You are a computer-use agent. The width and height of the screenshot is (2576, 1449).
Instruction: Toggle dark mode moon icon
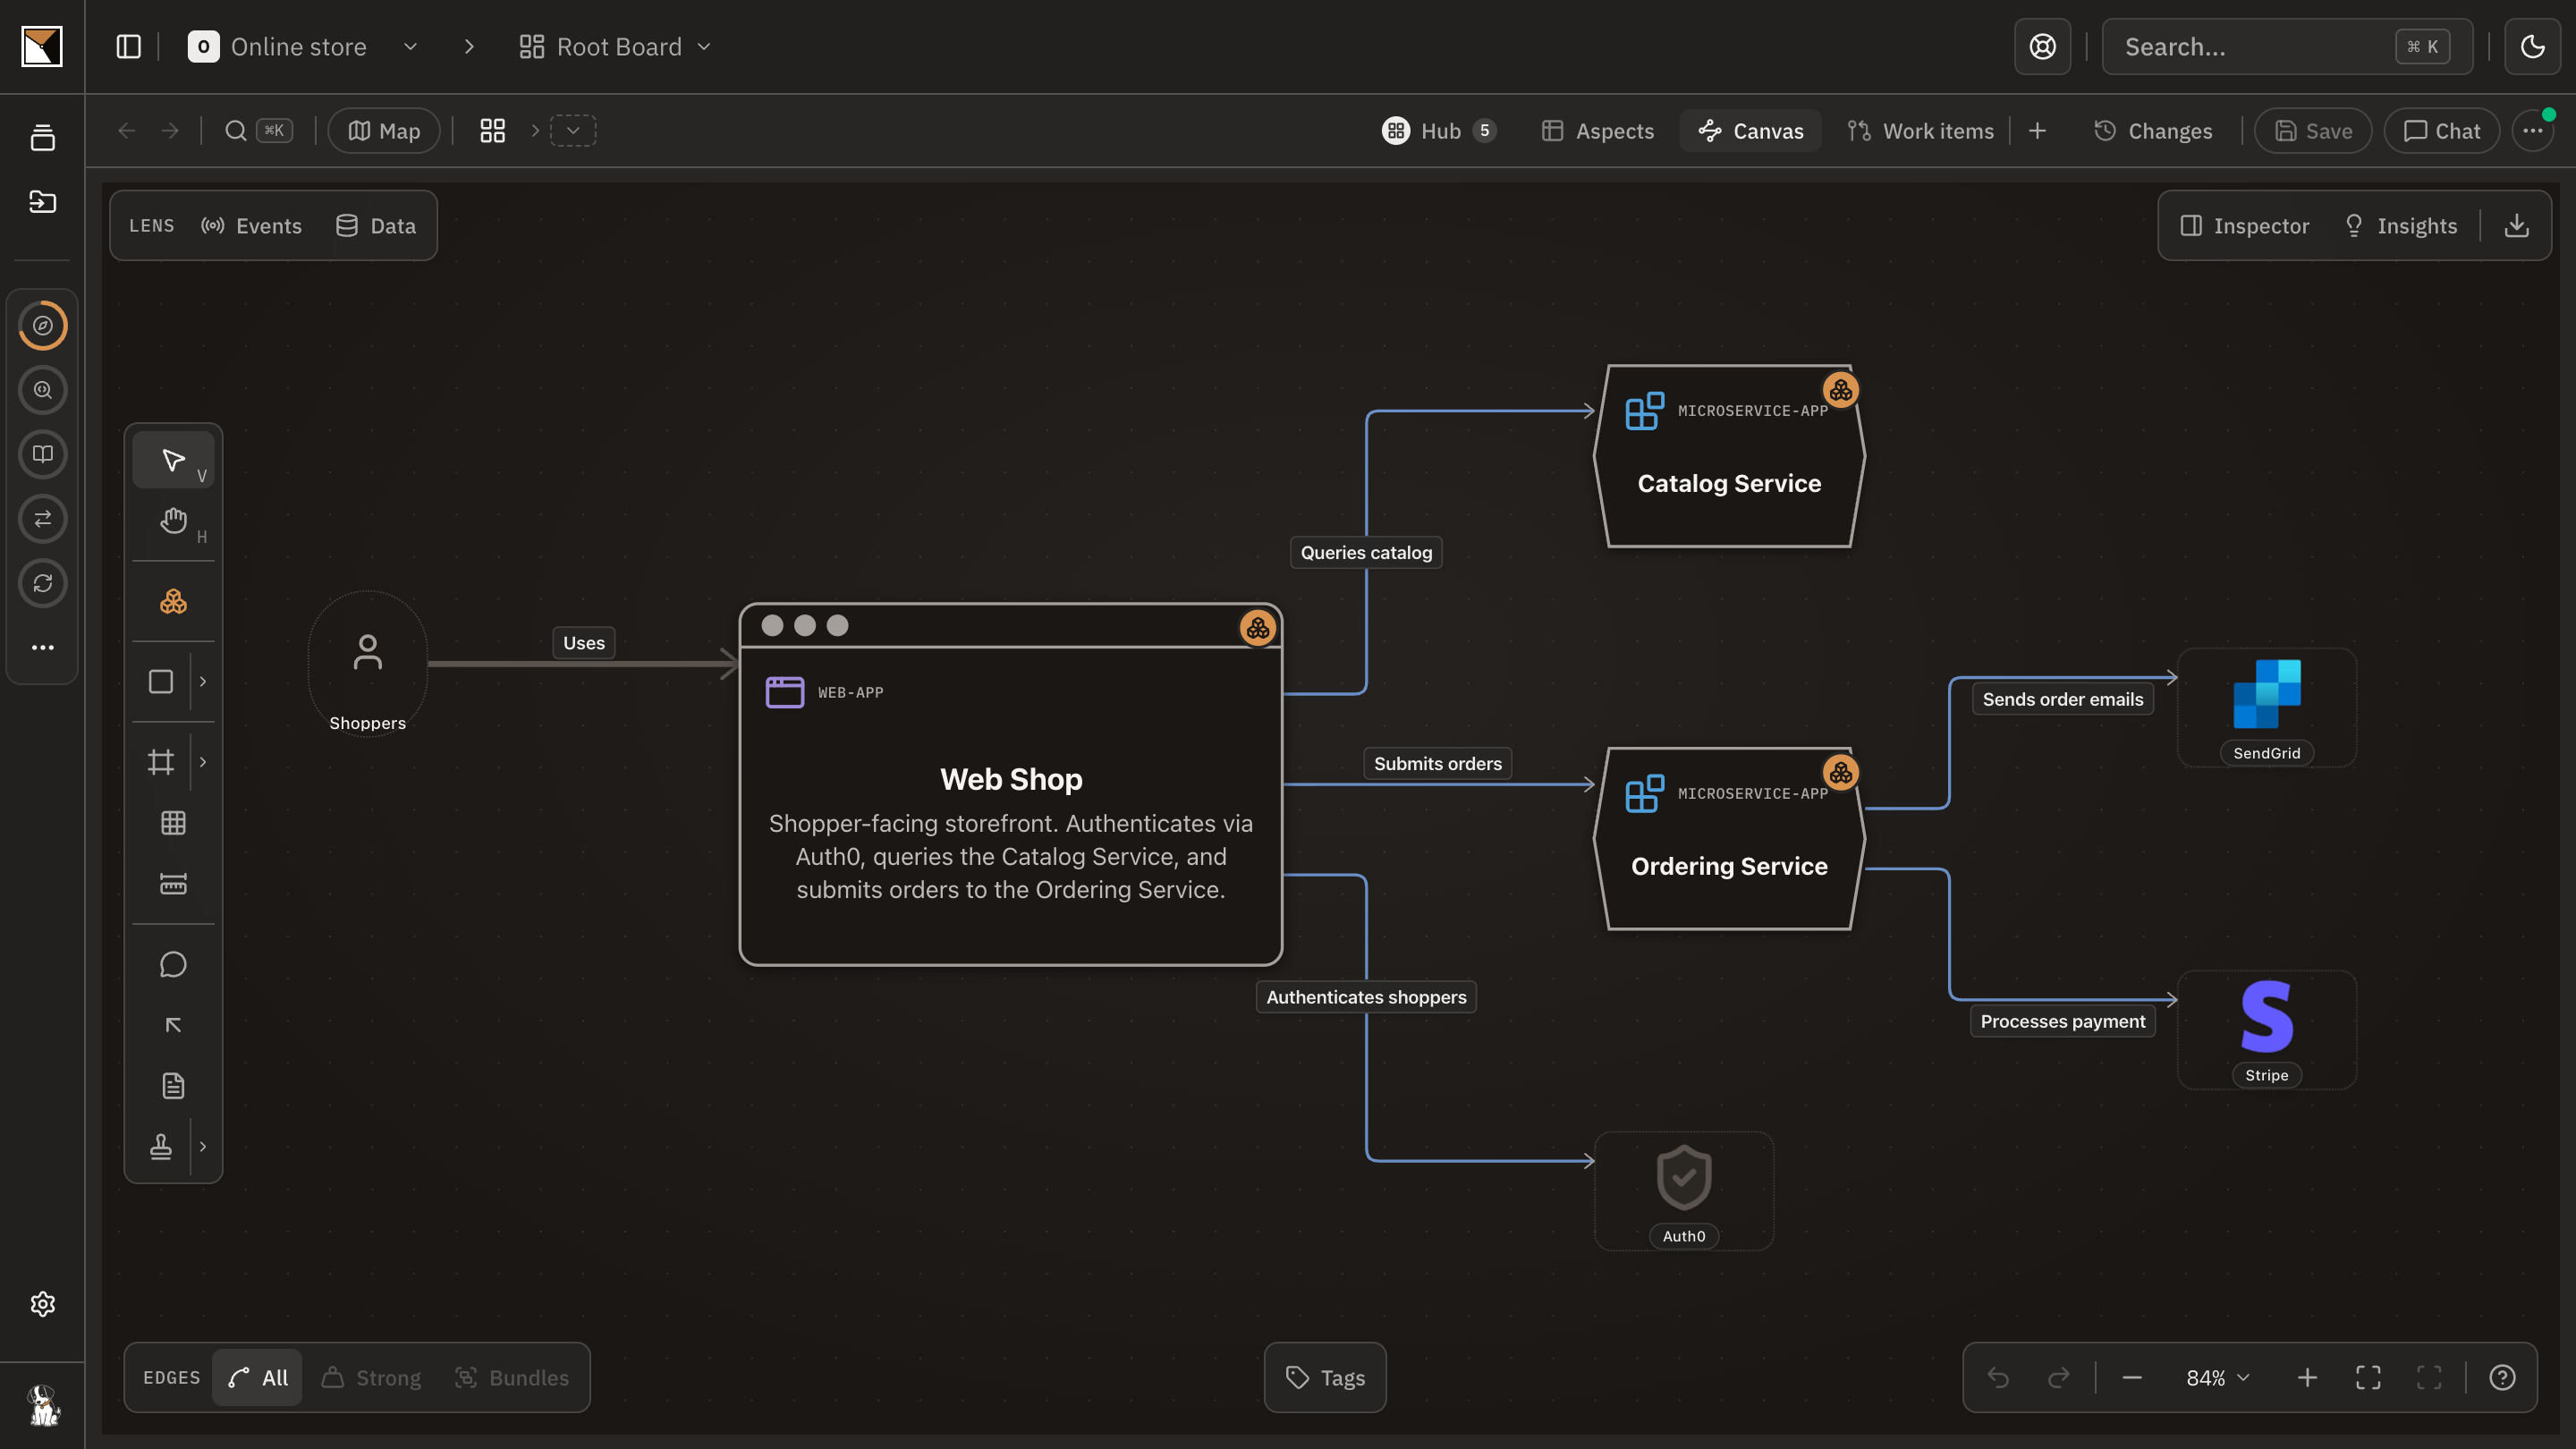pyautogui.click(x=2532, y=46)
